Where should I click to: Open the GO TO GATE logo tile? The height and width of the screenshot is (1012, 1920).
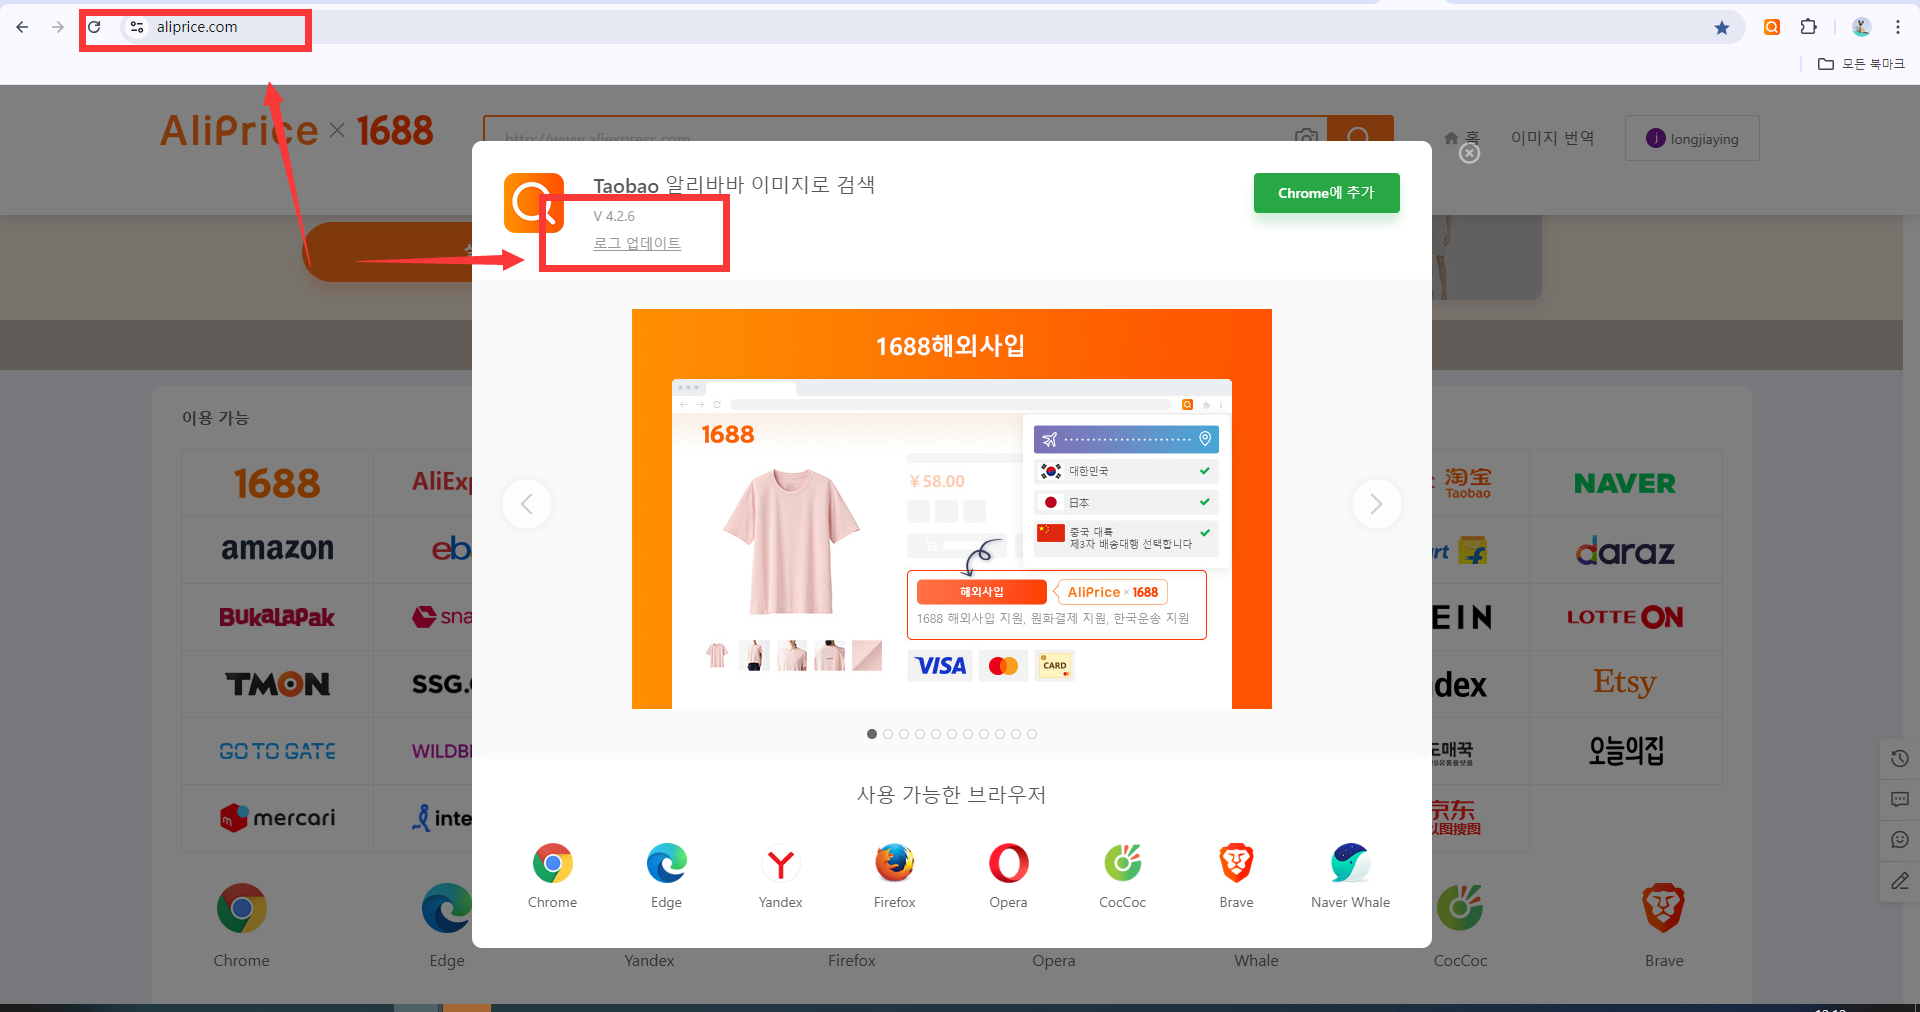click(x=277, y=751)
